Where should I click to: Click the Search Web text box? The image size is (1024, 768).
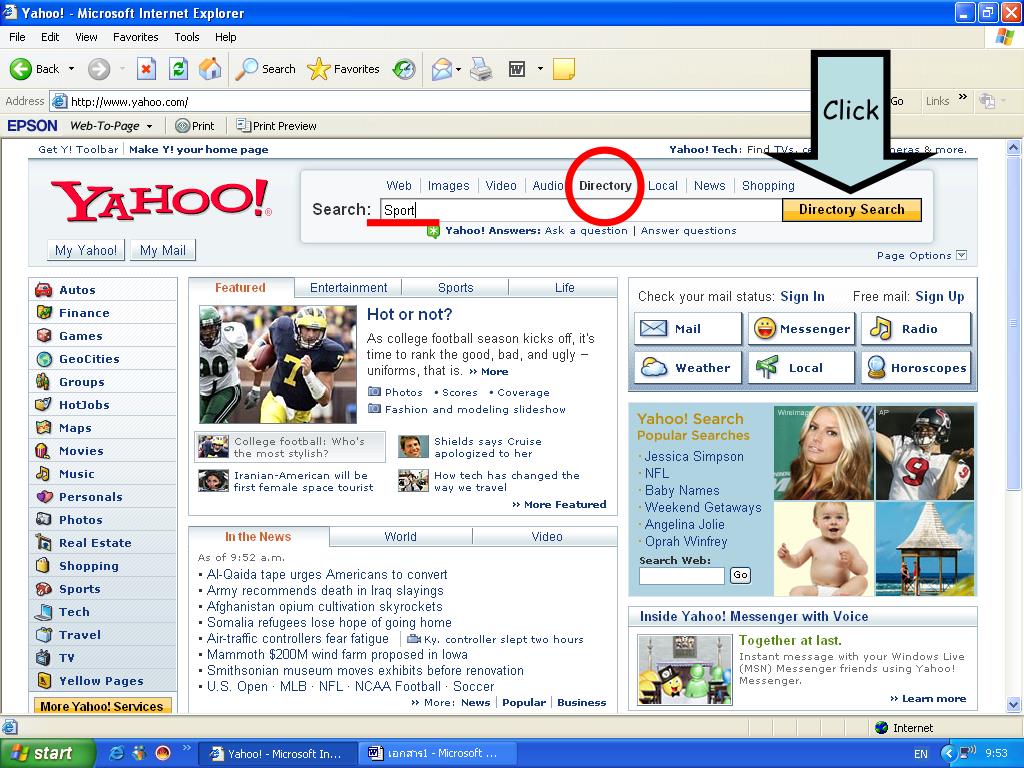click(x=682, y=575)
